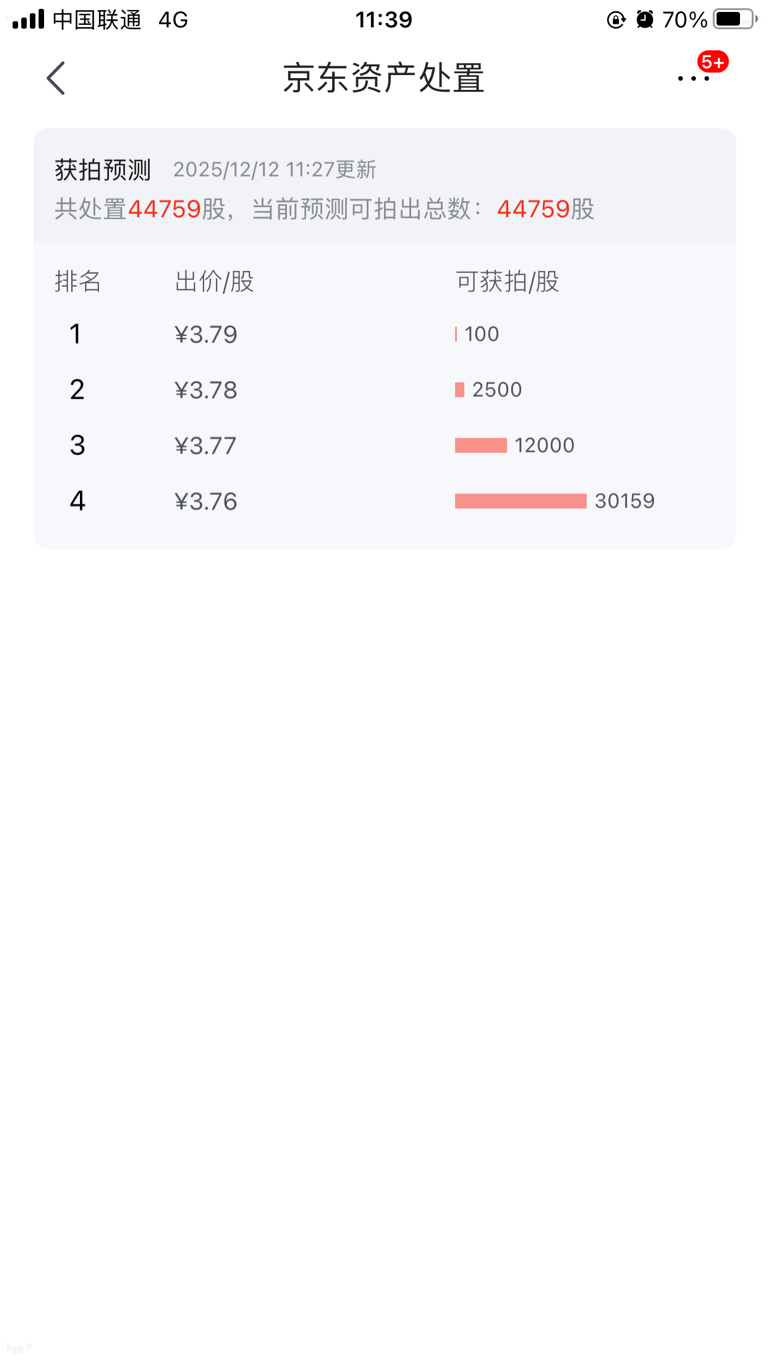Viewport: 768px width, 1366px height.
Task: Tap the red 5+ notification badge
Action: 713,62
